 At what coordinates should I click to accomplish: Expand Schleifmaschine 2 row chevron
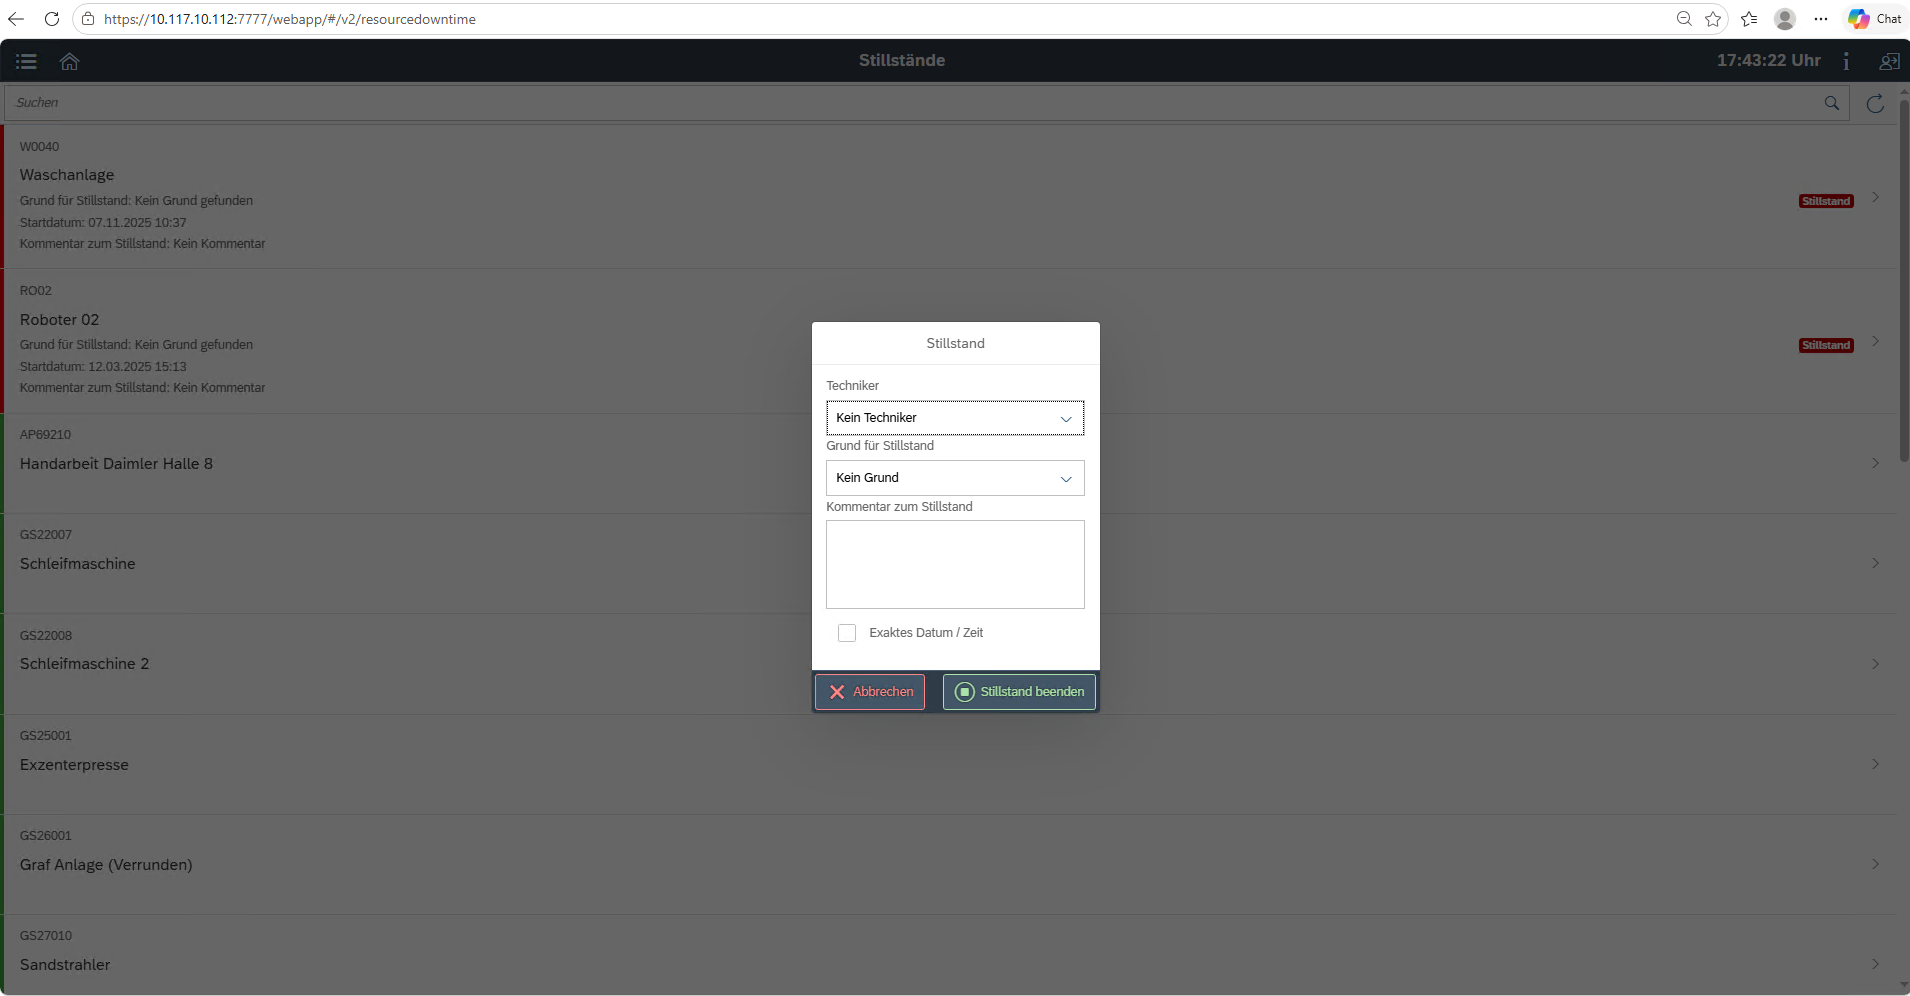click(1875, 664)
